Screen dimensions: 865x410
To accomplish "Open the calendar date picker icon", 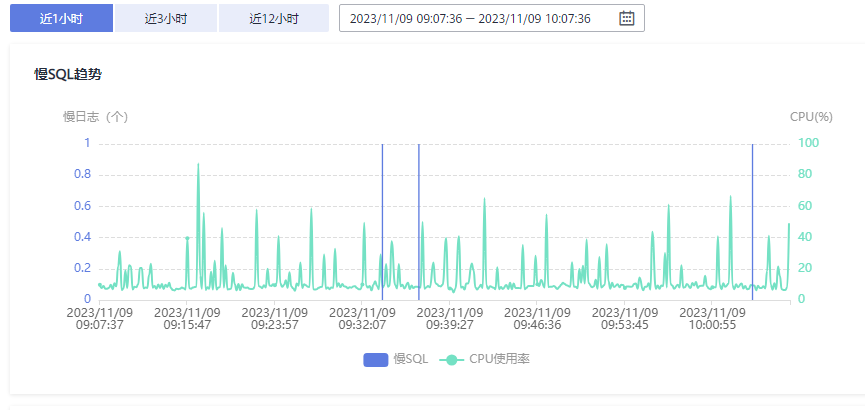I will pos(627,18).
